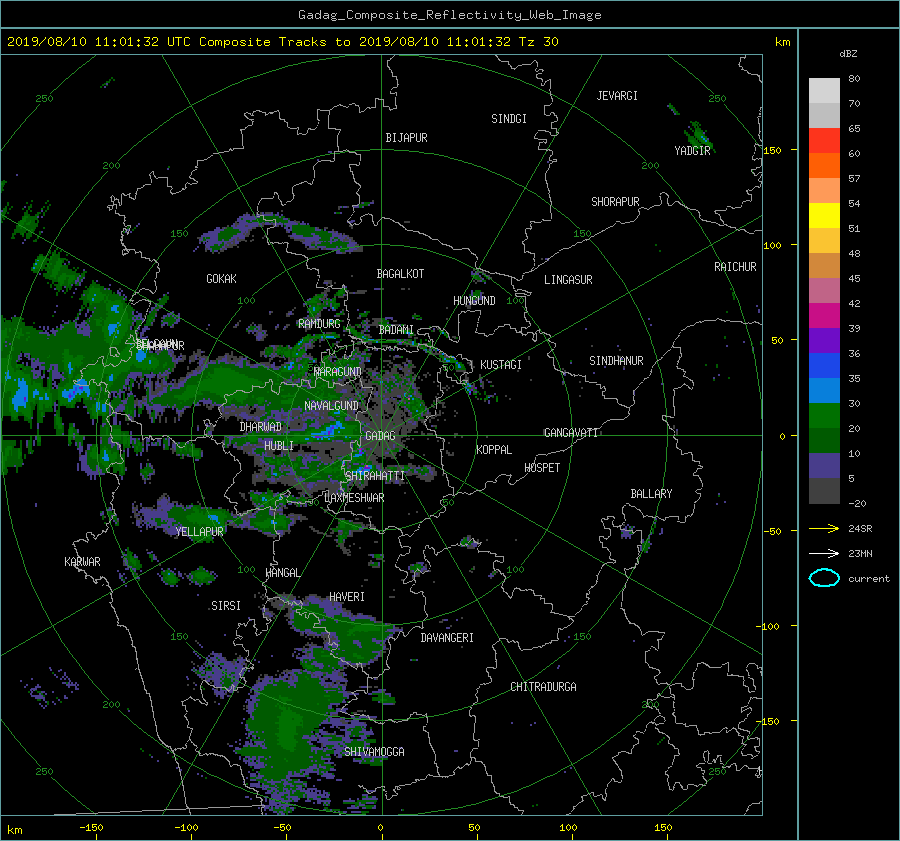Pick the dark orange 57-60 dBZ swatch
Screen dimensions: 900x841
824,165
